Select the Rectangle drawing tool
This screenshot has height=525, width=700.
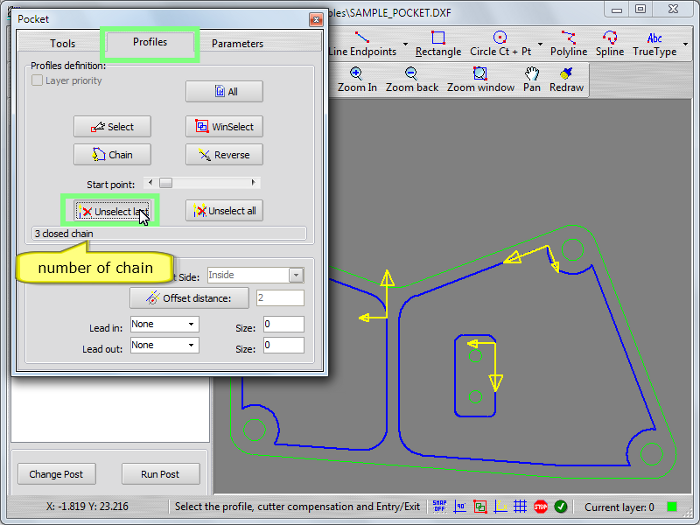[438, 44]
